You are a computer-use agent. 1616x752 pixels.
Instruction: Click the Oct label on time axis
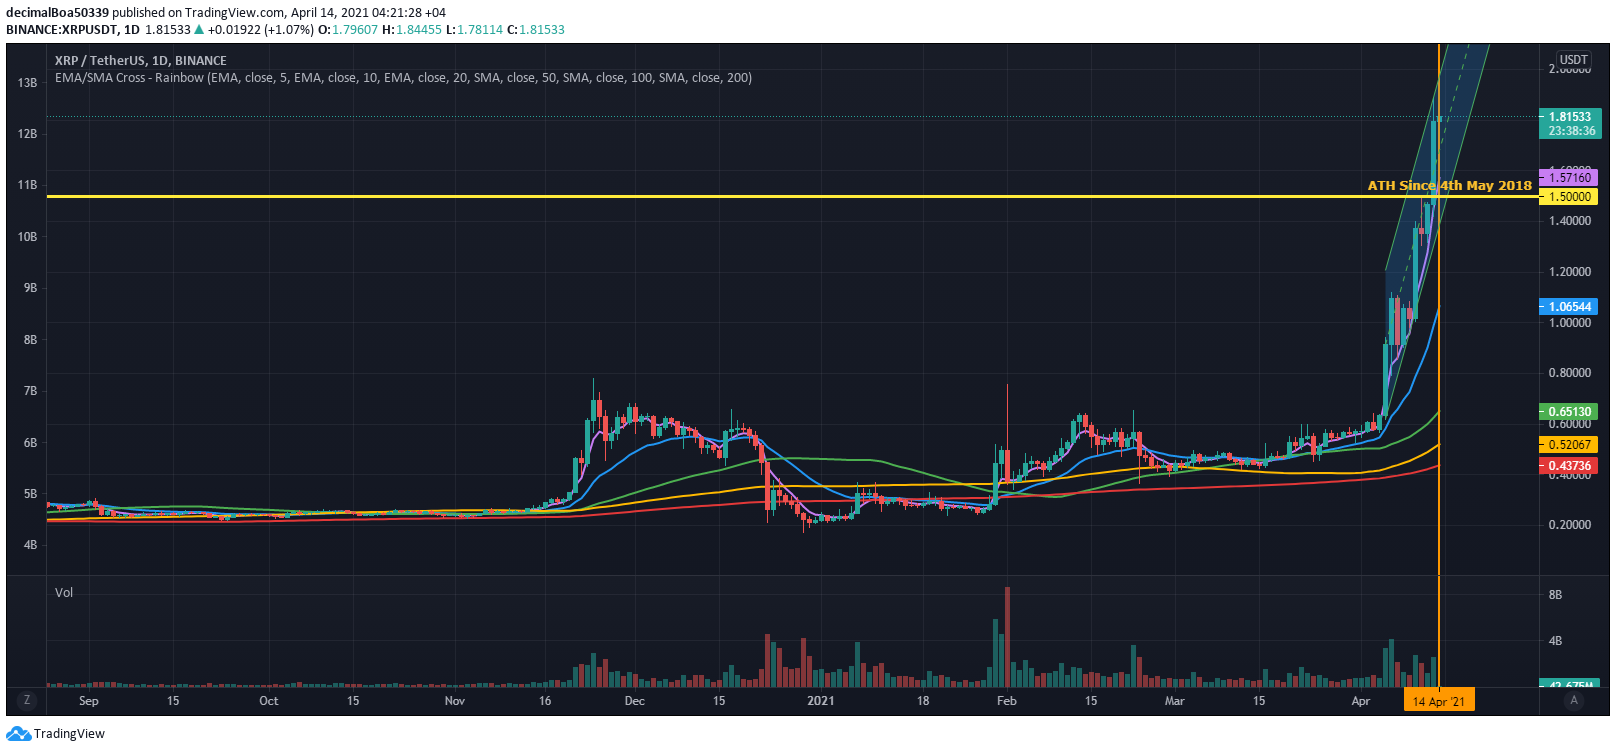269,701
